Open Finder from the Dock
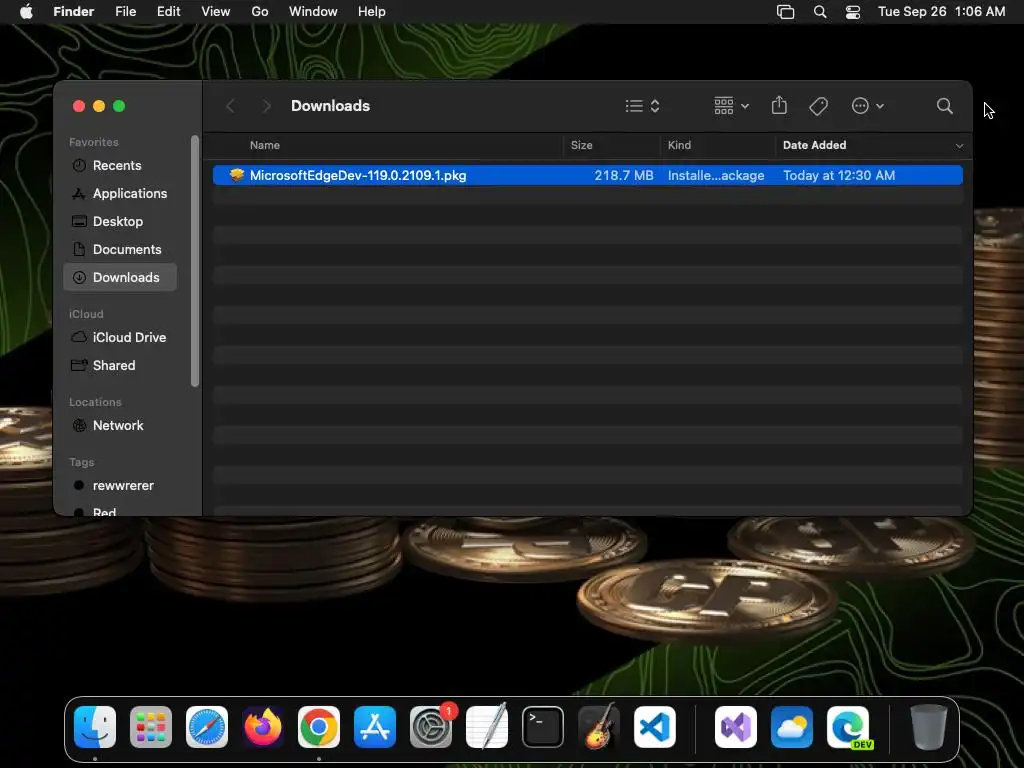Image resolution: width=1024 pixels, height=768 pixels. pyautogui.click(x=95, y=727)
